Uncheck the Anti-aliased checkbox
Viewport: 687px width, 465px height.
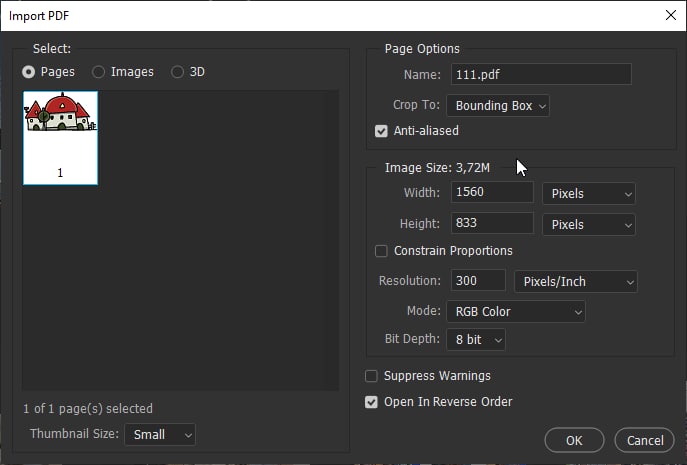coord(381,131)
